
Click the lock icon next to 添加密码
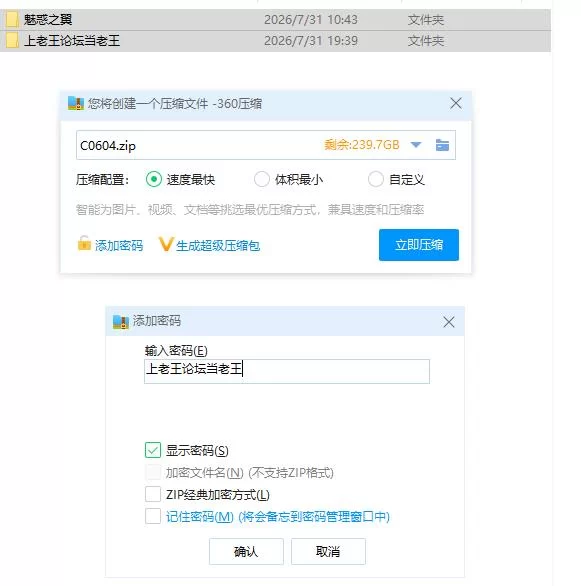click(x=84, y=243)
